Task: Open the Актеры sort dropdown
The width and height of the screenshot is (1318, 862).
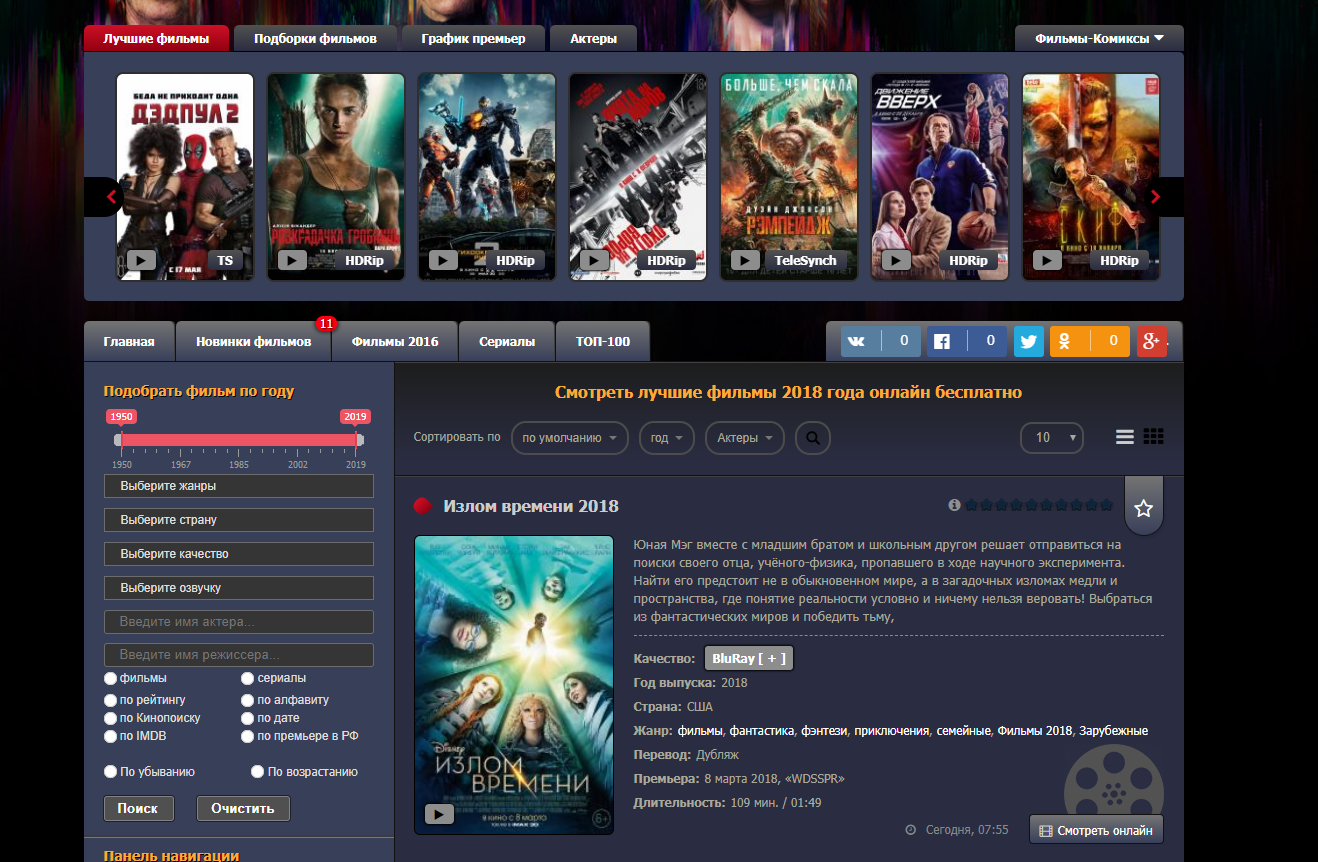Action: (745, 438)
